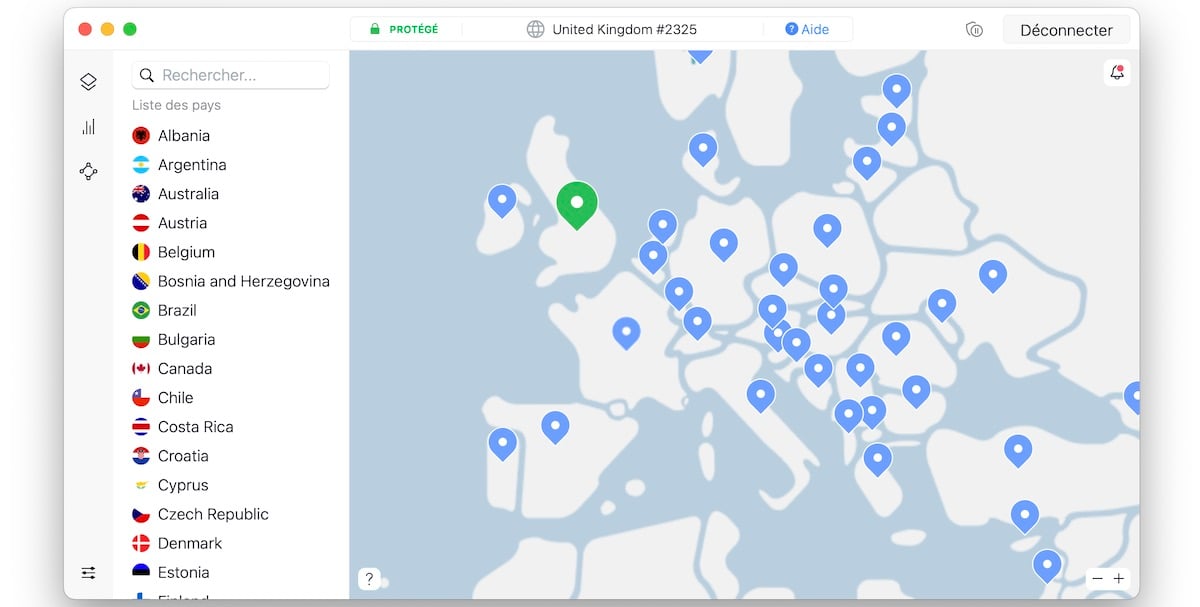Open Meshnet from the sidebar

(88, 171)
